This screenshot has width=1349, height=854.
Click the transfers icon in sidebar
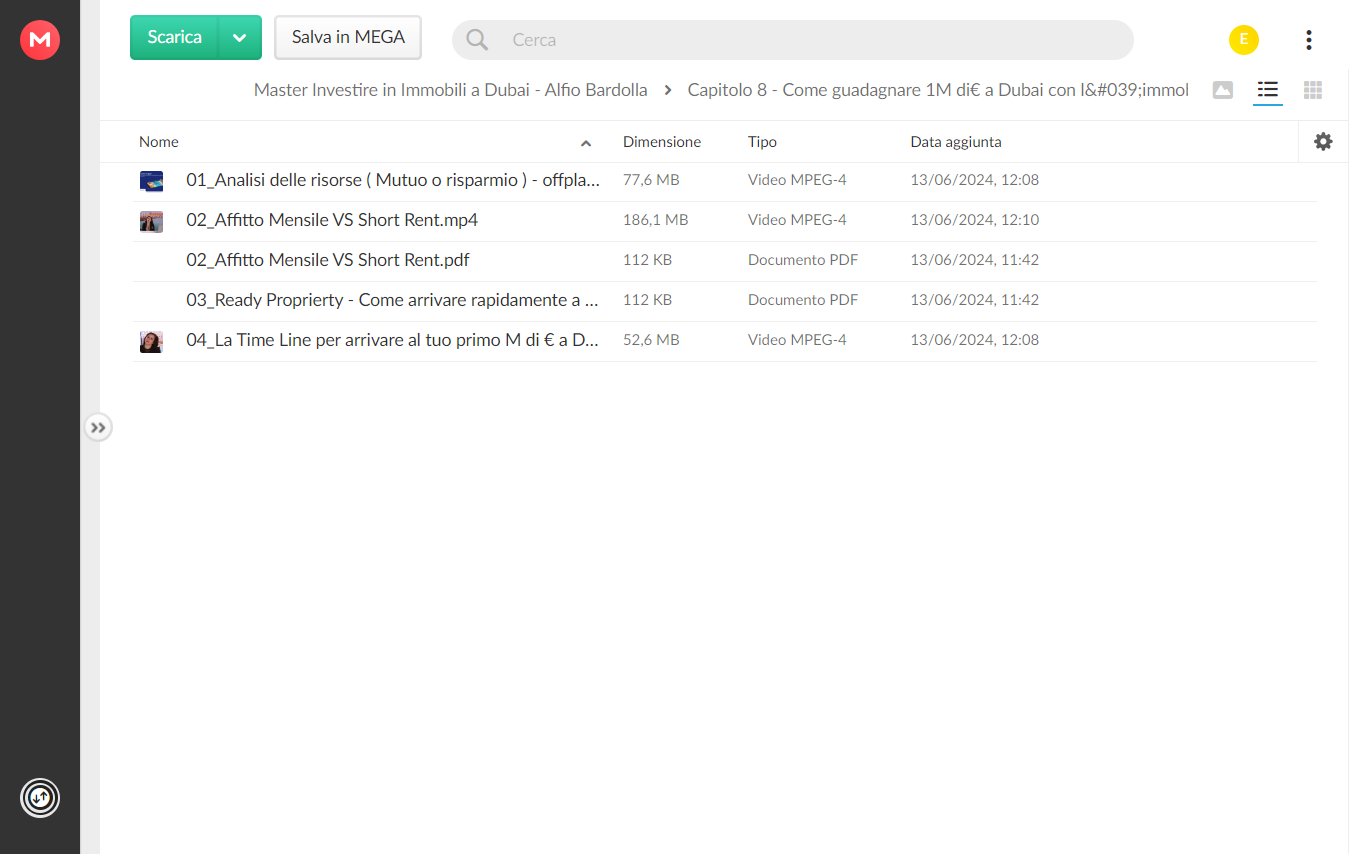tap(40, 798)
